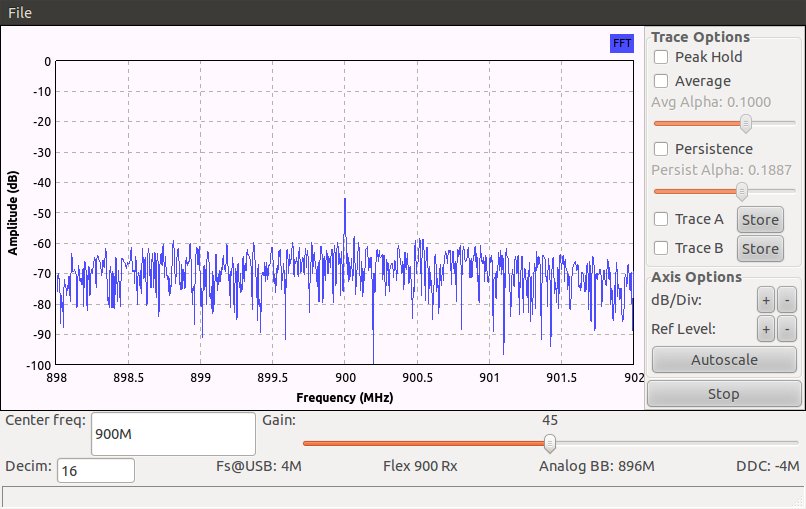The height and width of the screenshot is (509, 806).
Task: Open the File menu
Action: point(20,12)
